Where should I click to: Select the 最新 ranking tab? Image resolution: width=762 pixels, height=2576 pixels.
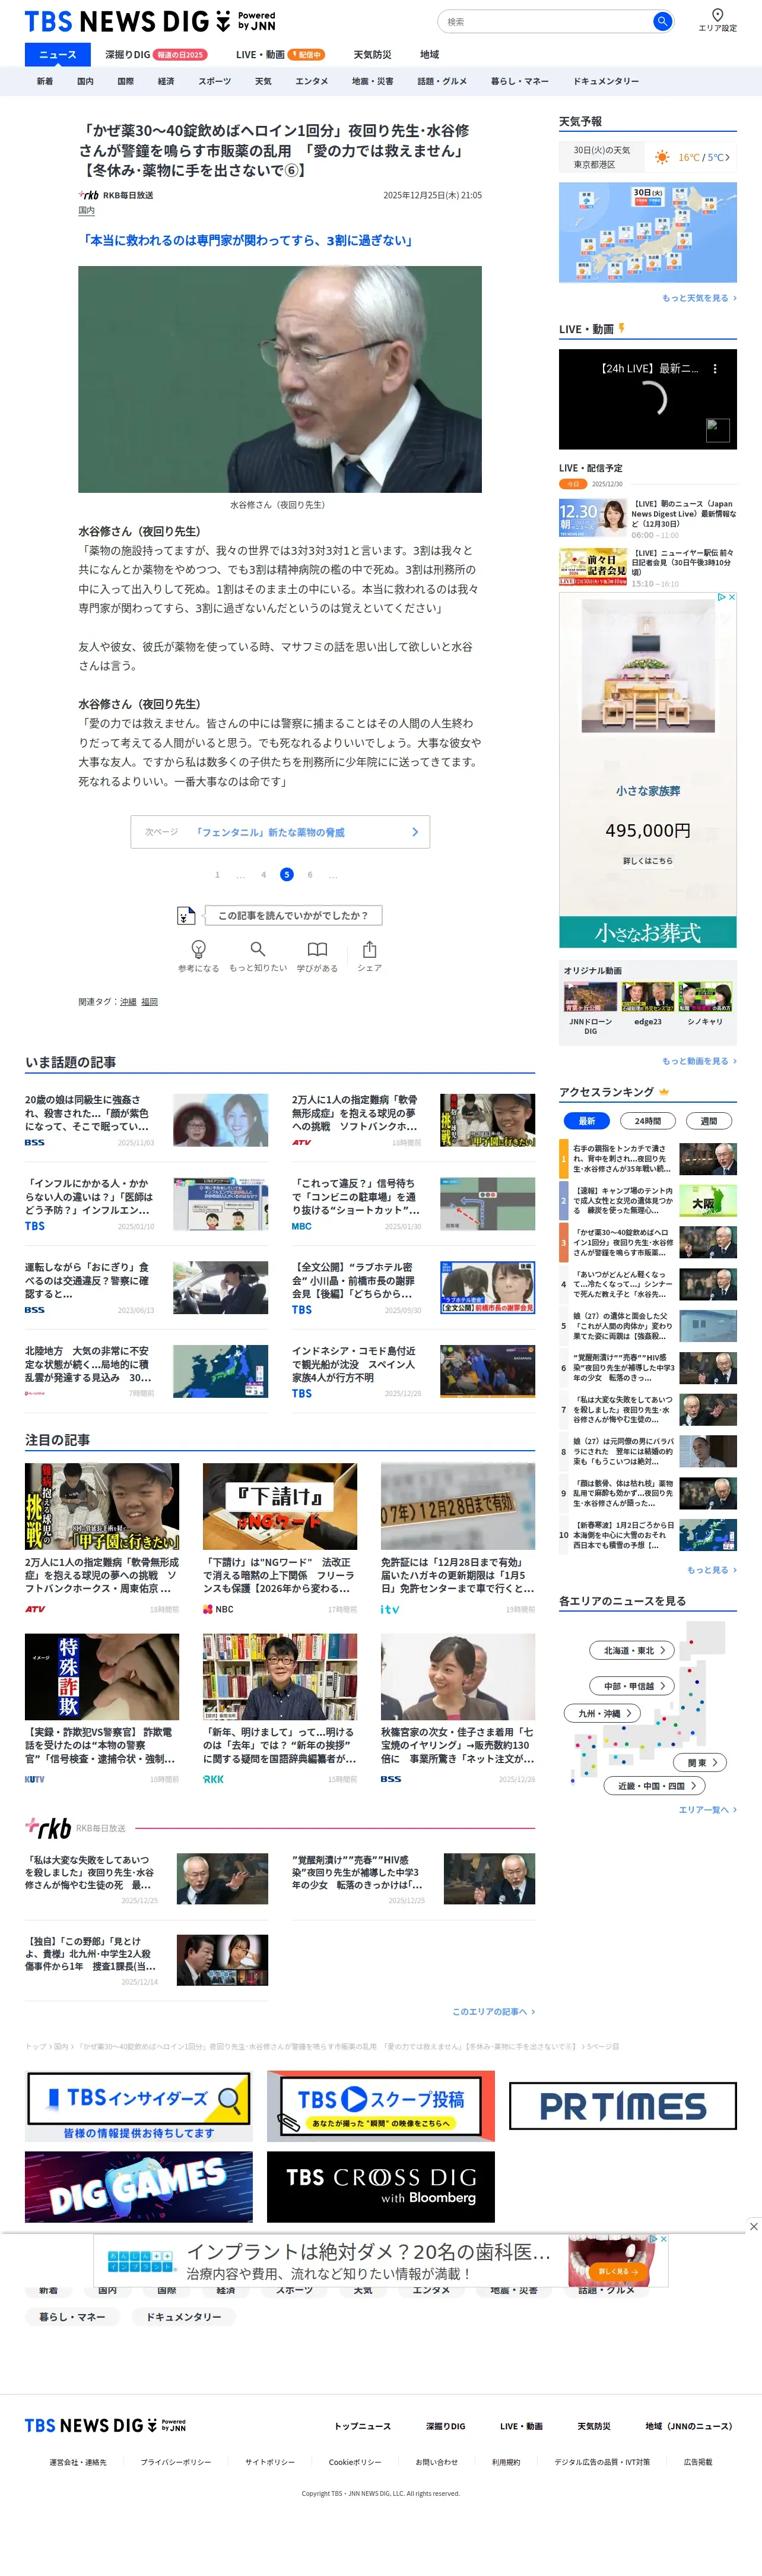tap(587, 1121)
